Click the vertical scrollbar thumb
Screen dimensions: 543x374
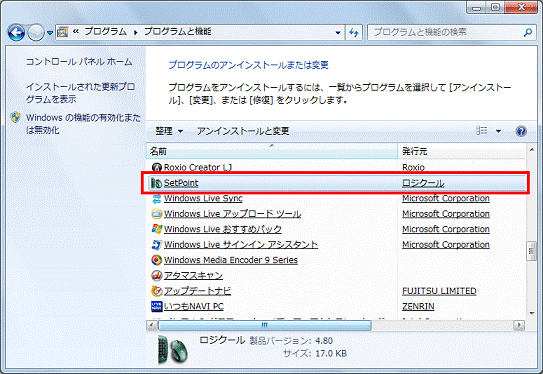(x=532, y=252)
